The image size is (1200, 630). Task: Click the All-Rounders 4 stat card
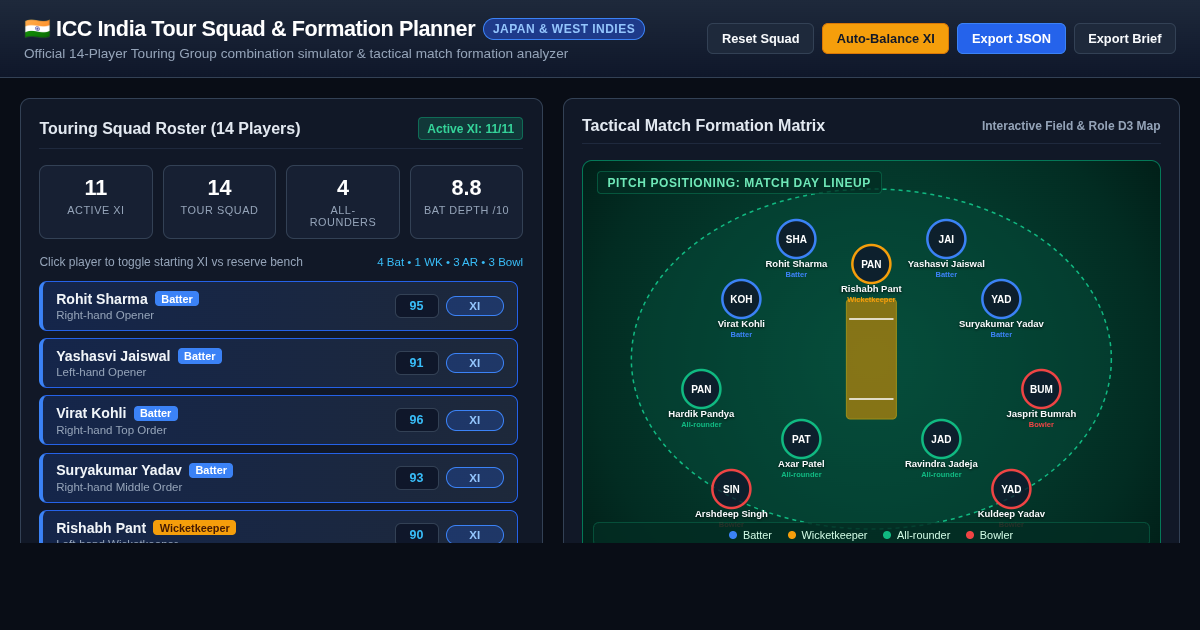pyautogui.click(x=343, y=202)
